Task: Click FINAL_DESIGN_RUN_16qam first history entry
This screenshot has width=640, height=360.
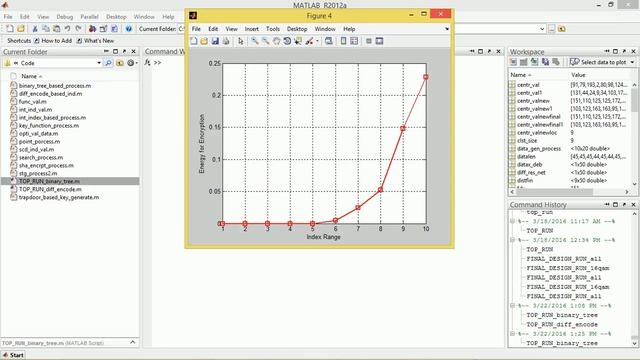Action: pos(568,268)
